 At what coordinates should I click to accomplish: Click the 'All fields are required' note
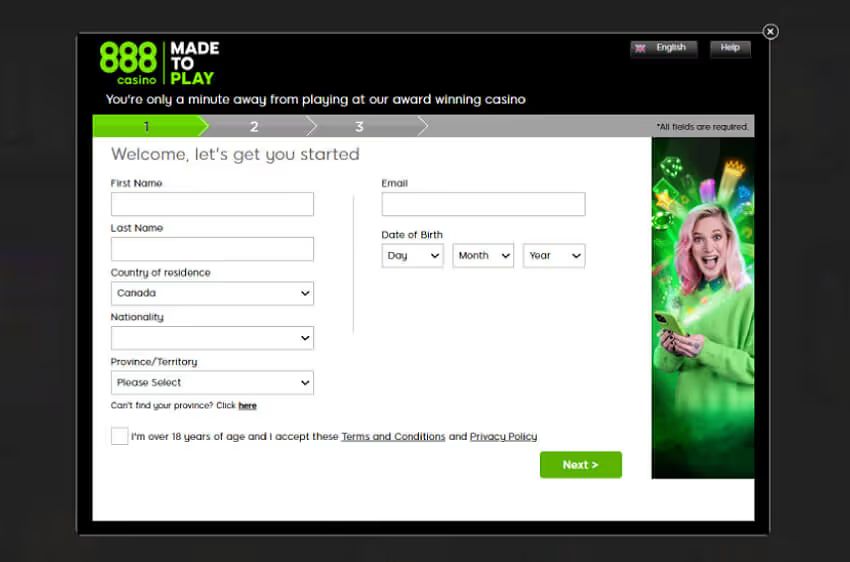pos(702,127)
